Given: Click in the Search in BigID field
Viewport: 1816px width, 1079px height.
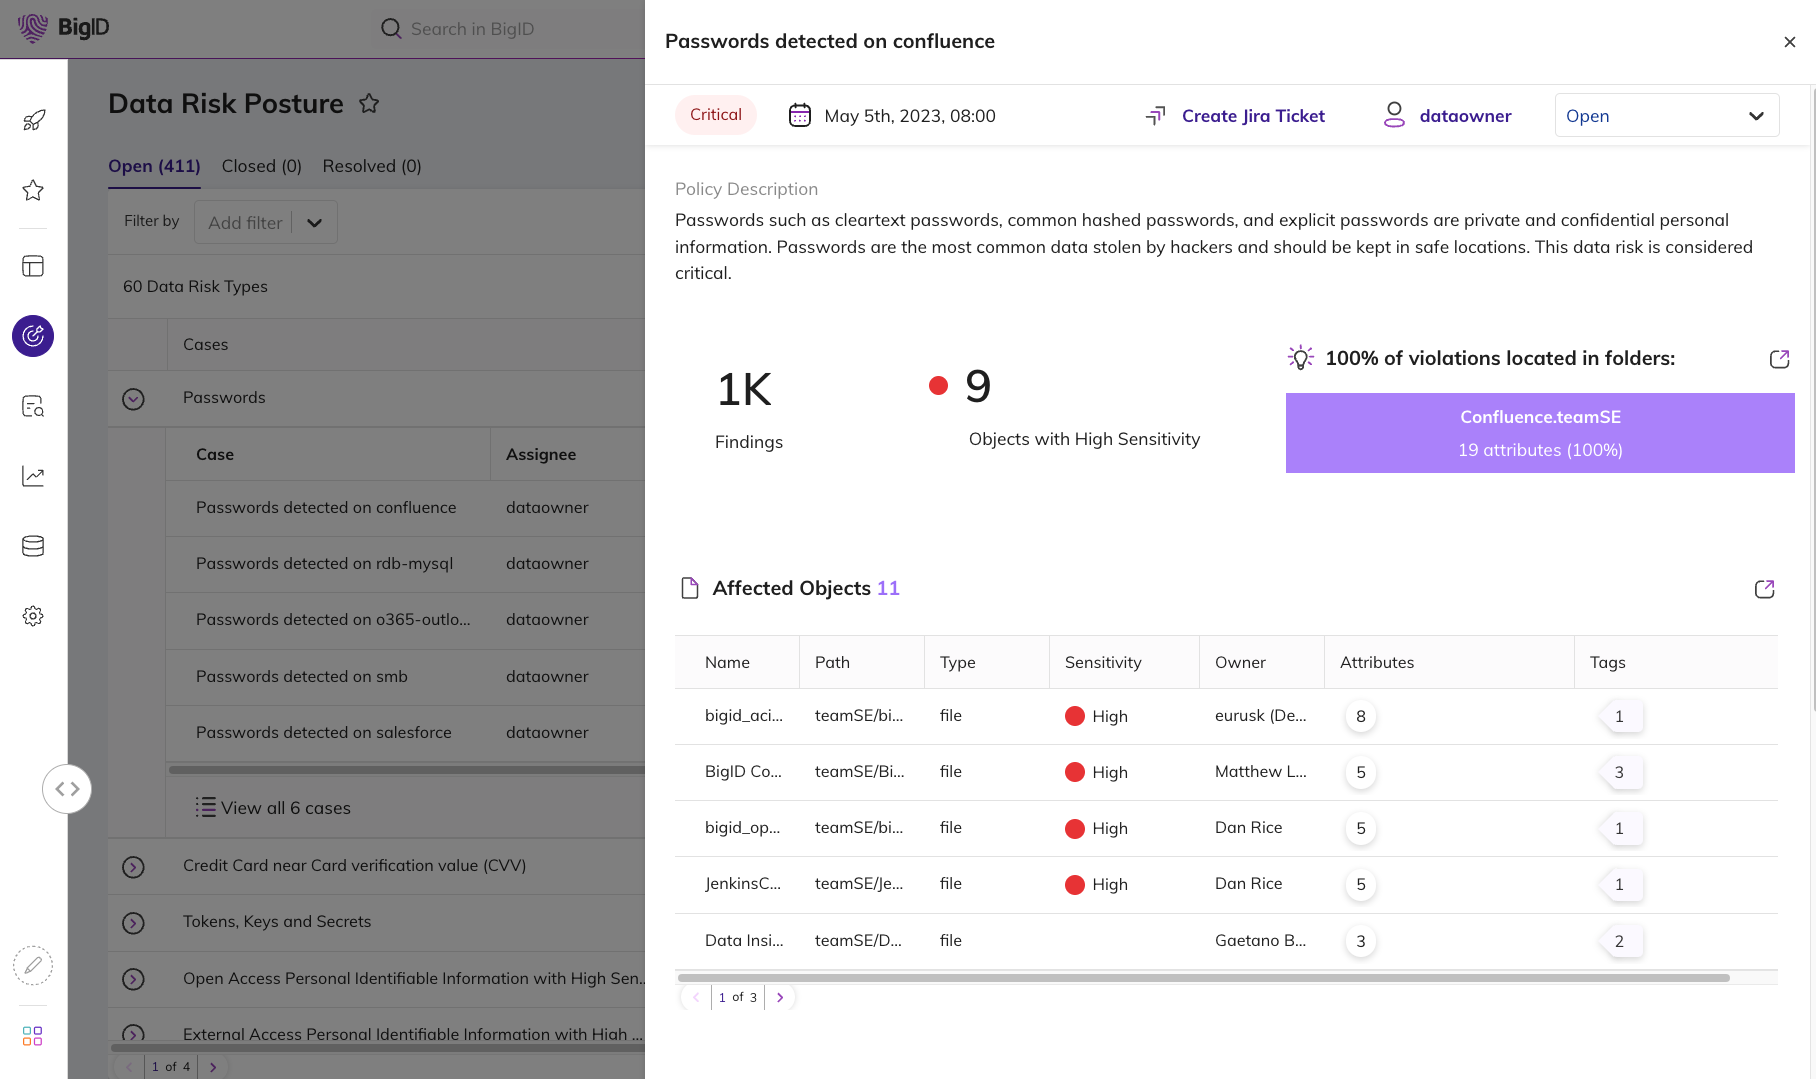Looking at the screenshot, I should pyautogui.click(x=510, y=29).
